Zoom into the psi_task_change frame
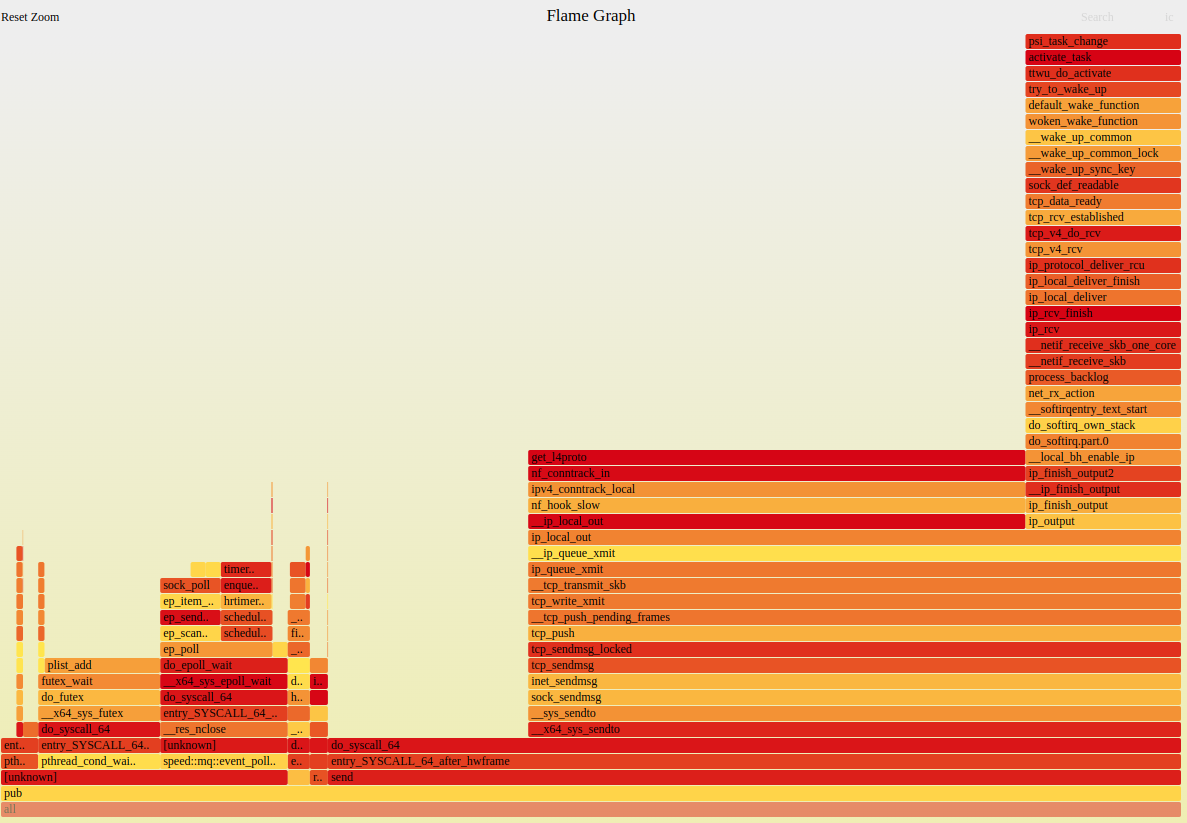1187x823 pixels. (1102, 41)
